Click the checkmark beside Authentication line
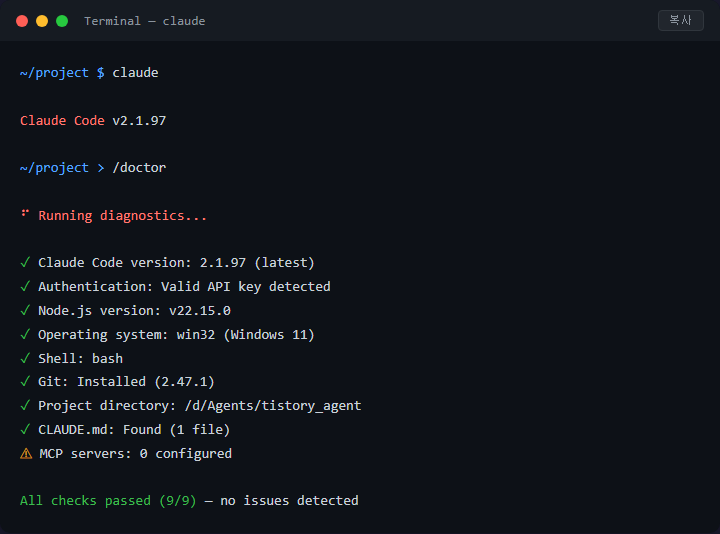 click(25, 286)
